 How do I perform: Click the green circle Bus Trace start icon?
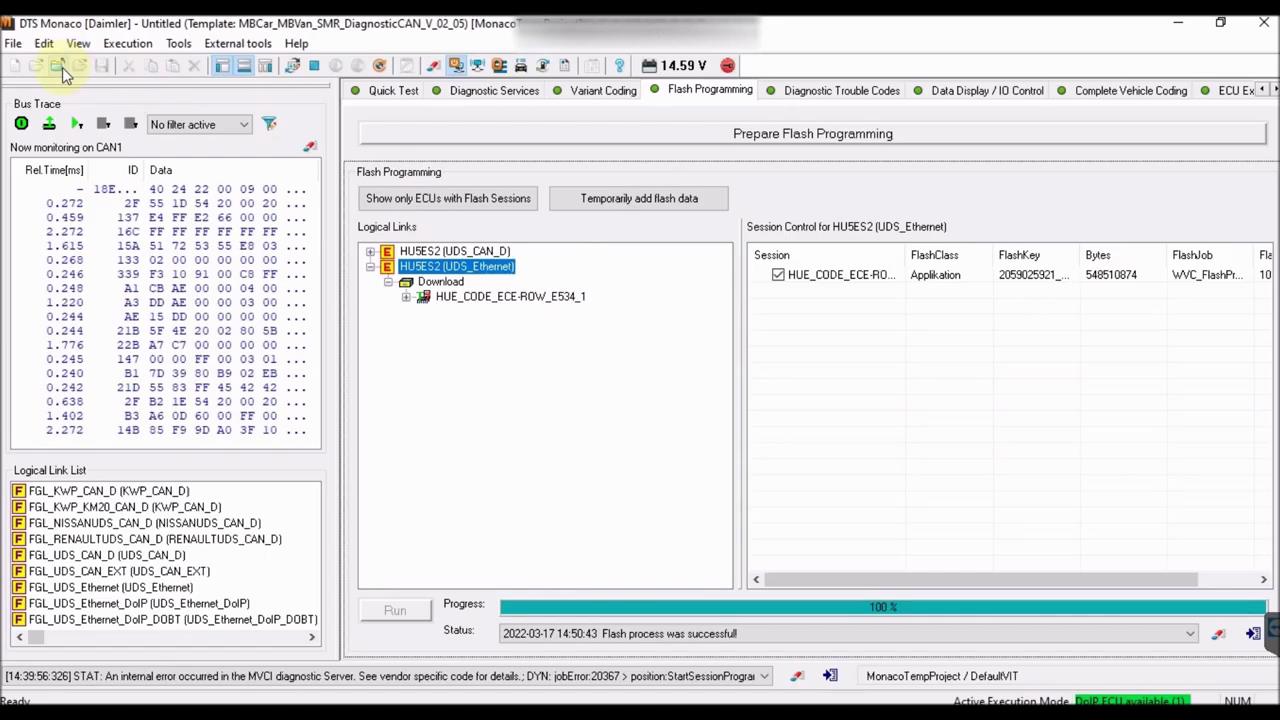tap(21, 124)
